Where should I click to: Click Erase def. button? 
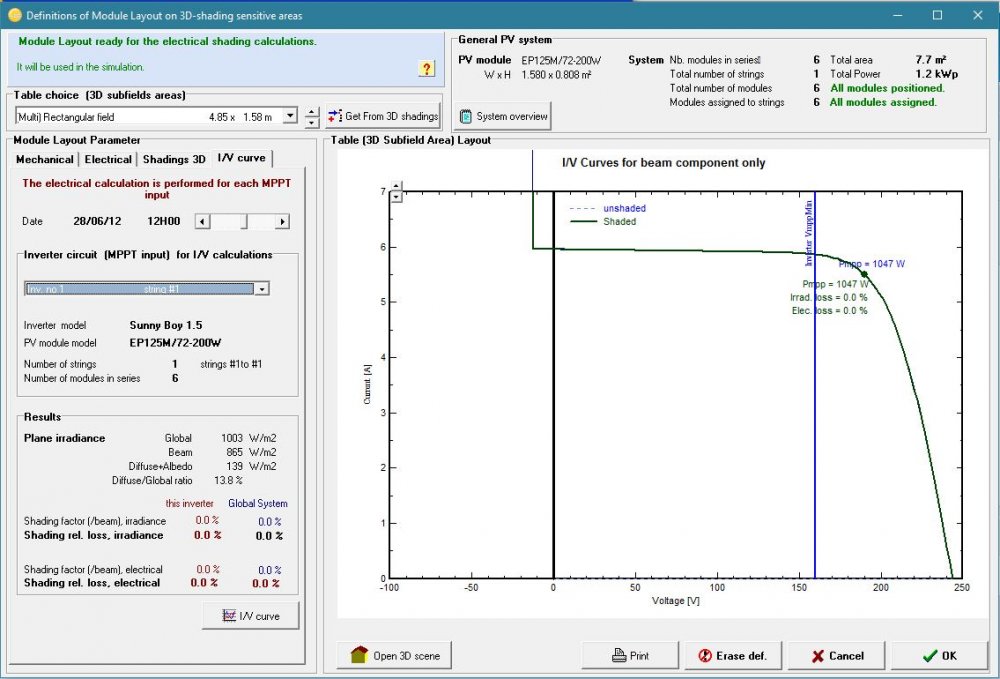tap(732, 656)
